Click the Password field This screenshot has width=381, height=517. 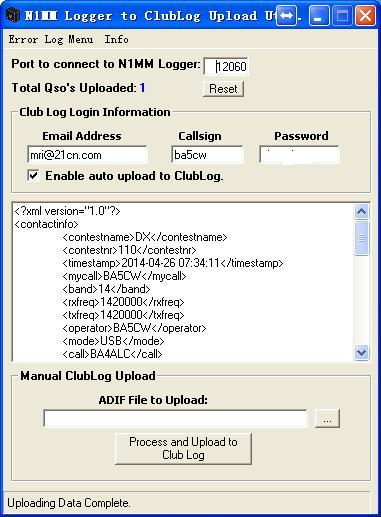point(299,155)
